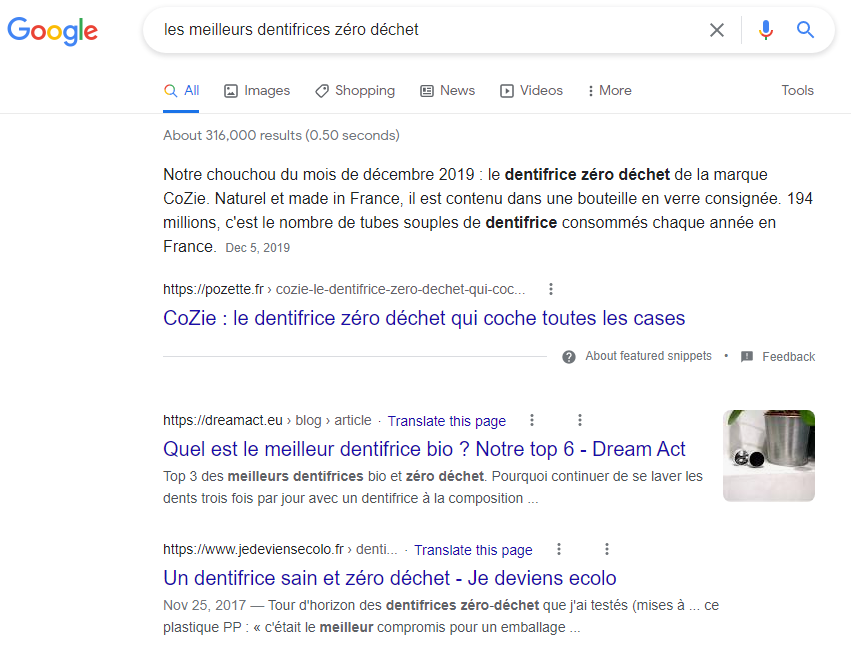Click the Feedback flag icon

[x=747, y=357]
